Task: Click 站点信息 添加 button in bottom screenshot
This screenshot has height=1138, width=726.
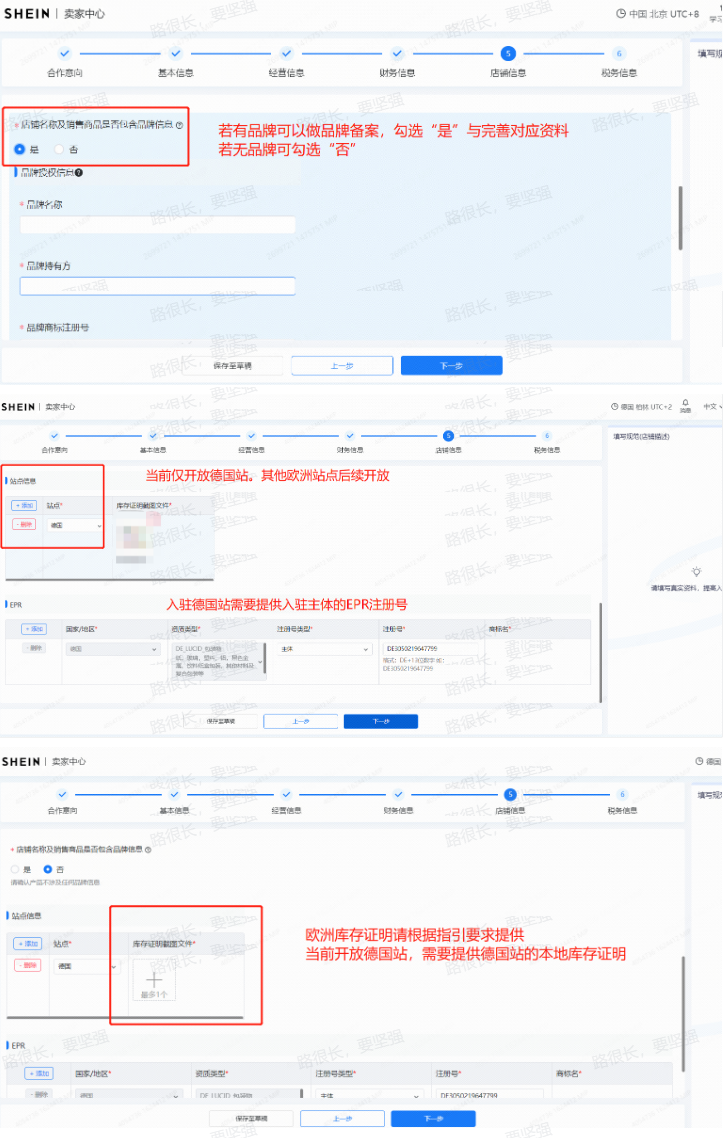Action: pyautogui.click(x=28, y=943)
